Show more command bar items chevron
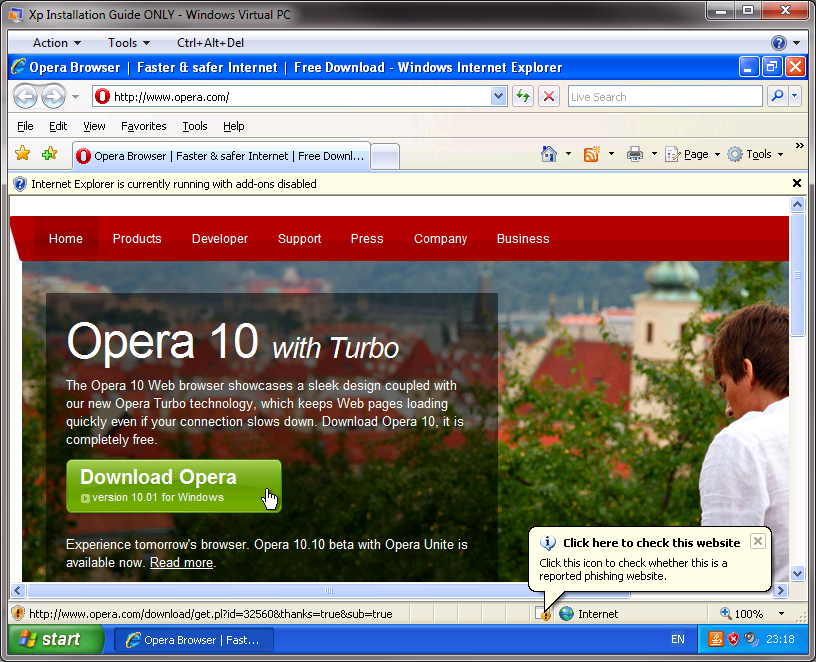The image size is (816, 662). click(x=800, y=146)
